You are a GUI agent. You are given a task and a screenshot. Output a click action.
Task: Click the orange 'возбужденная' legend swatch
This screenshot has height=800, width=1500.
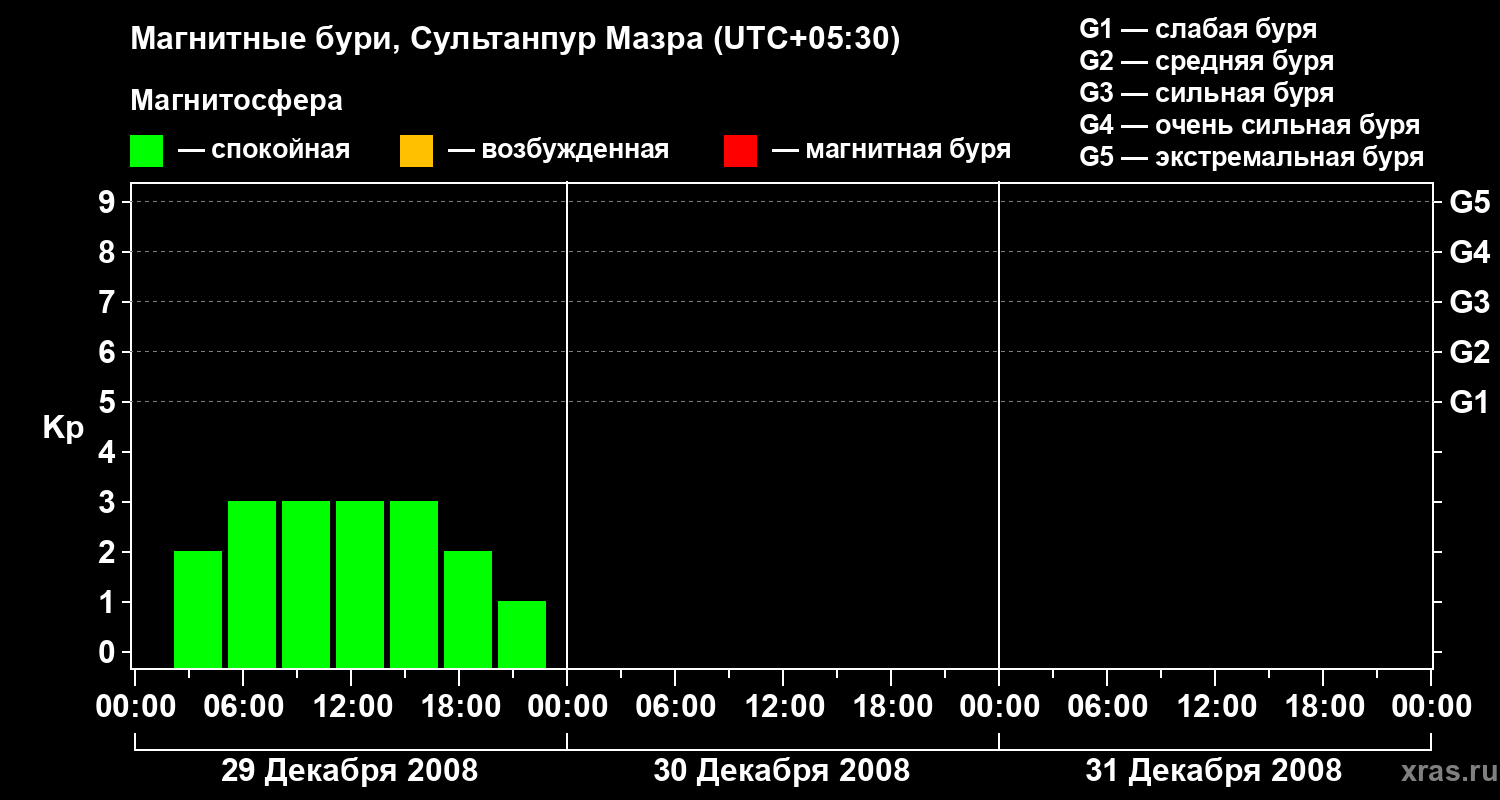tap(416, 151)
